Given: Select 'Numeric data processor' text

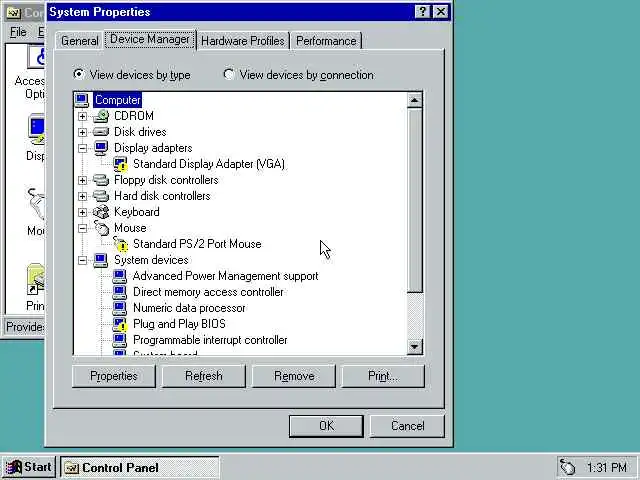Looking at the screenshot, I should click(189, 308).
